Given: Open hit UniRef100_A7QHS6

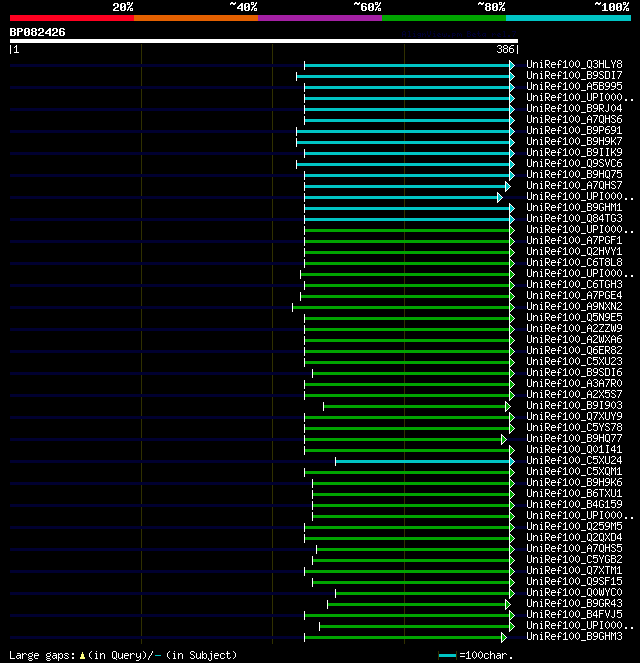Looking at the screenshot, I should pyautogui.click(x=574, y=120).
